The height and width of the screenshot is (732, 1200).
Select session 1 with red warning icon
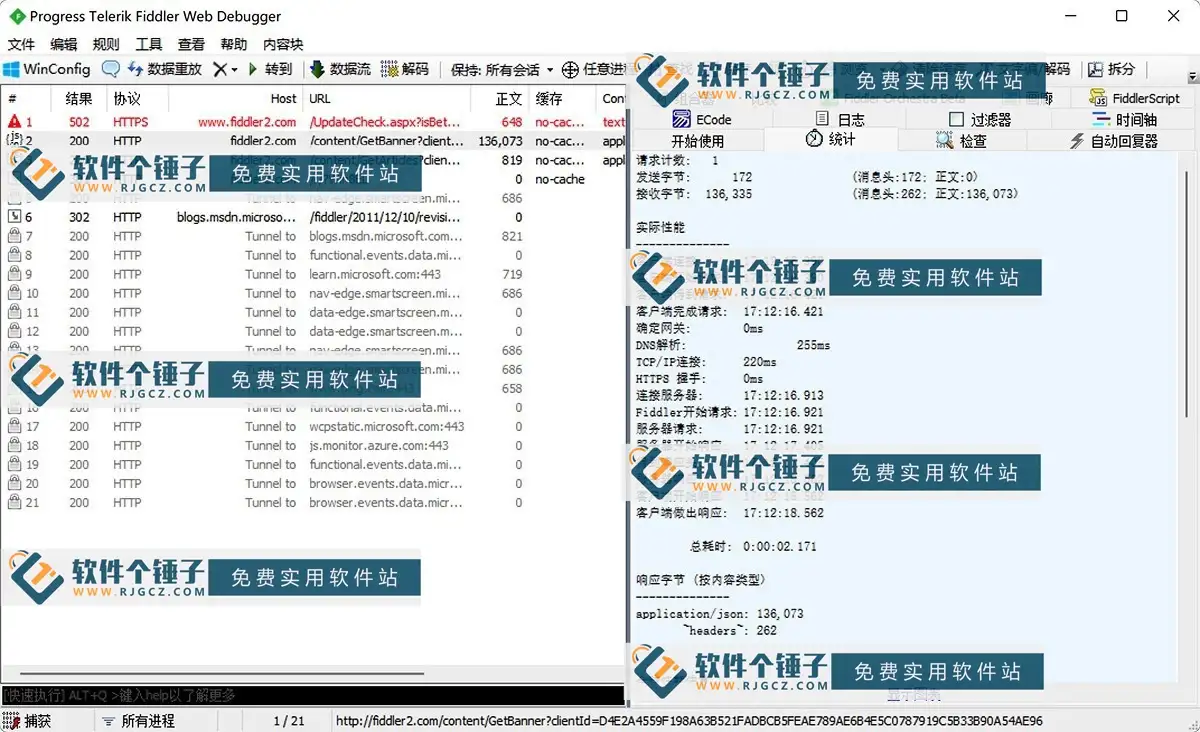312,122
